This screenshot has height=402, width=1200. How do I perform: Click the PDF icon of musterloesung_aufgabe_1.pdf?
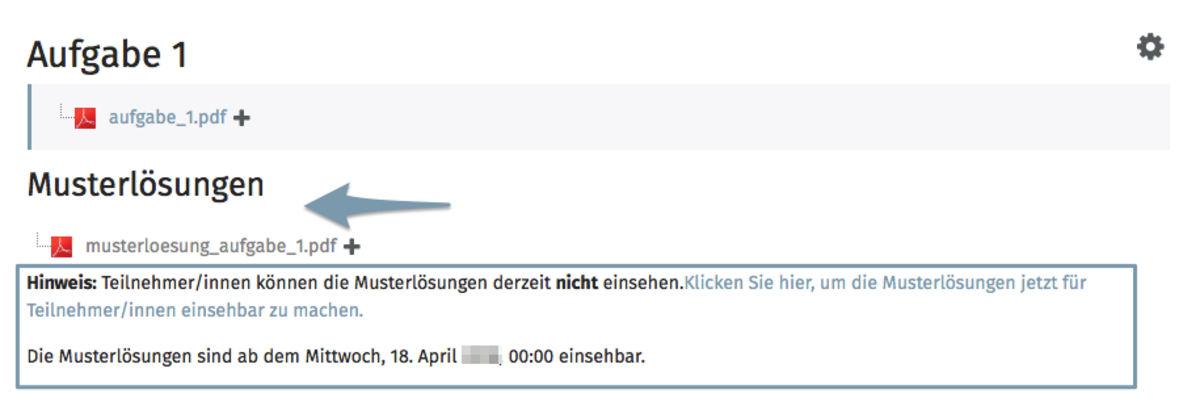pos(63,245)
